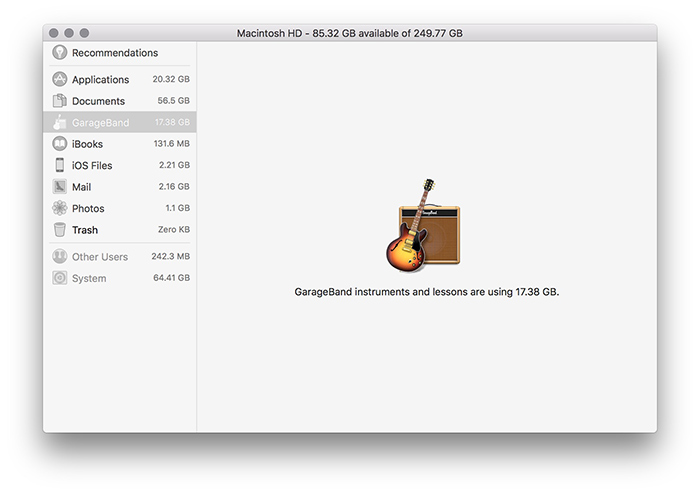Viewport: 700px width, 494px height.
Task: Close the storage management window
Action: tap(54, 33)
